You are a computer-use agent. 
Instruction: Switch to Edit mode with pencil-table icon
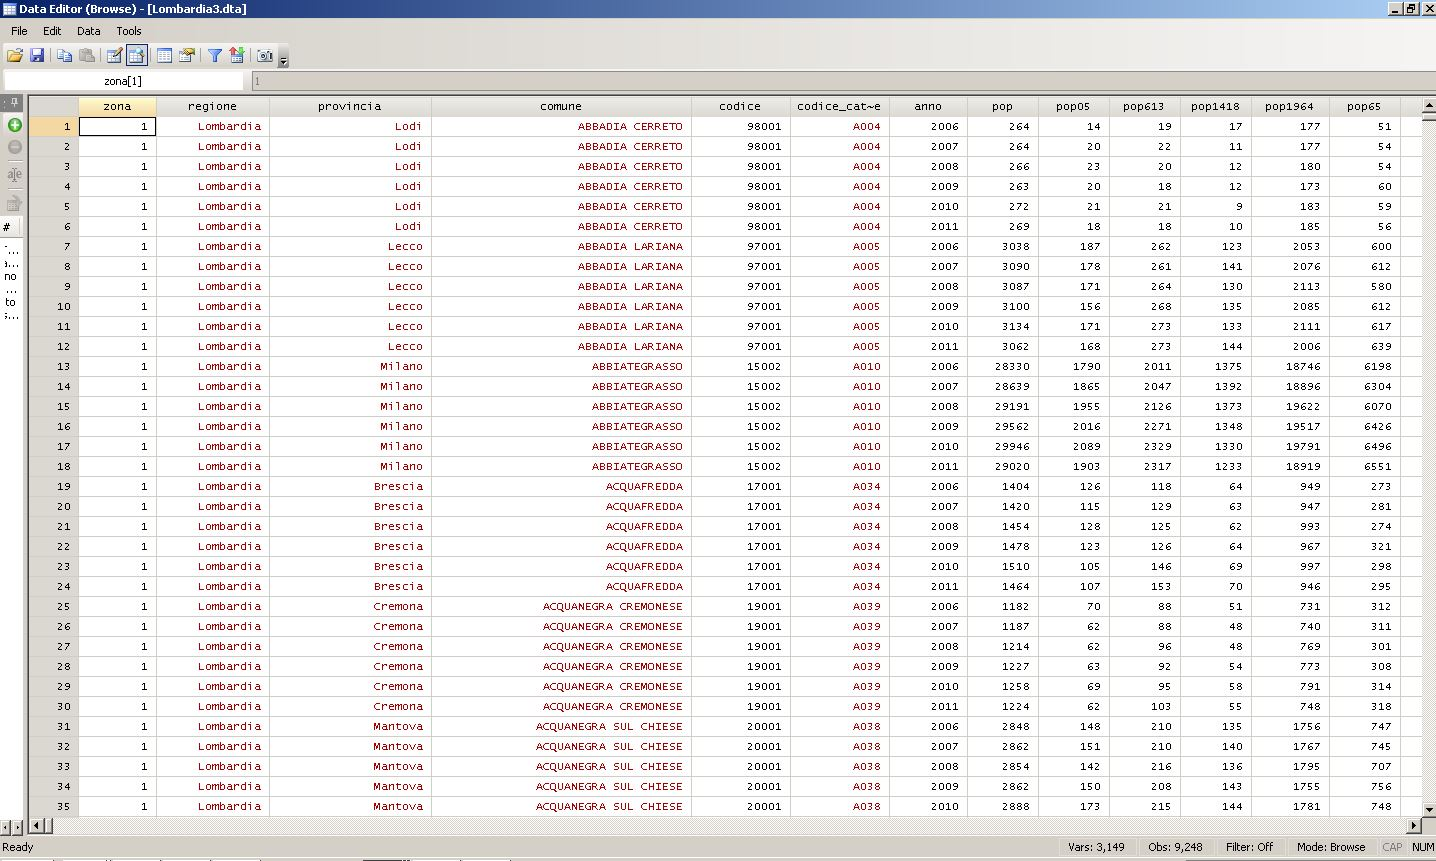click(114, 56)
